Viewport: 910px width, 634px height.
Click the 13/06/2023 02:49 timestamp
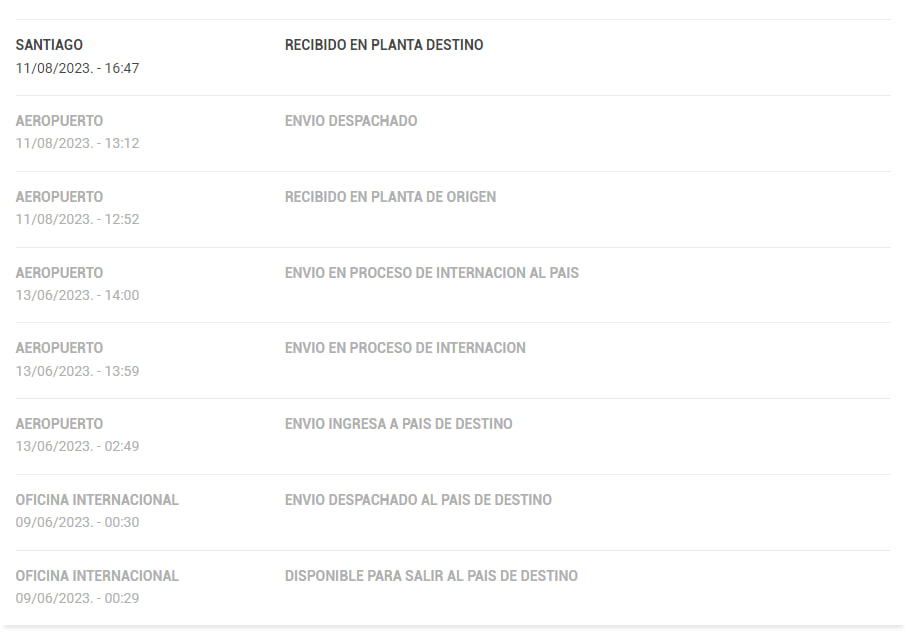click(x=77, y=446)
